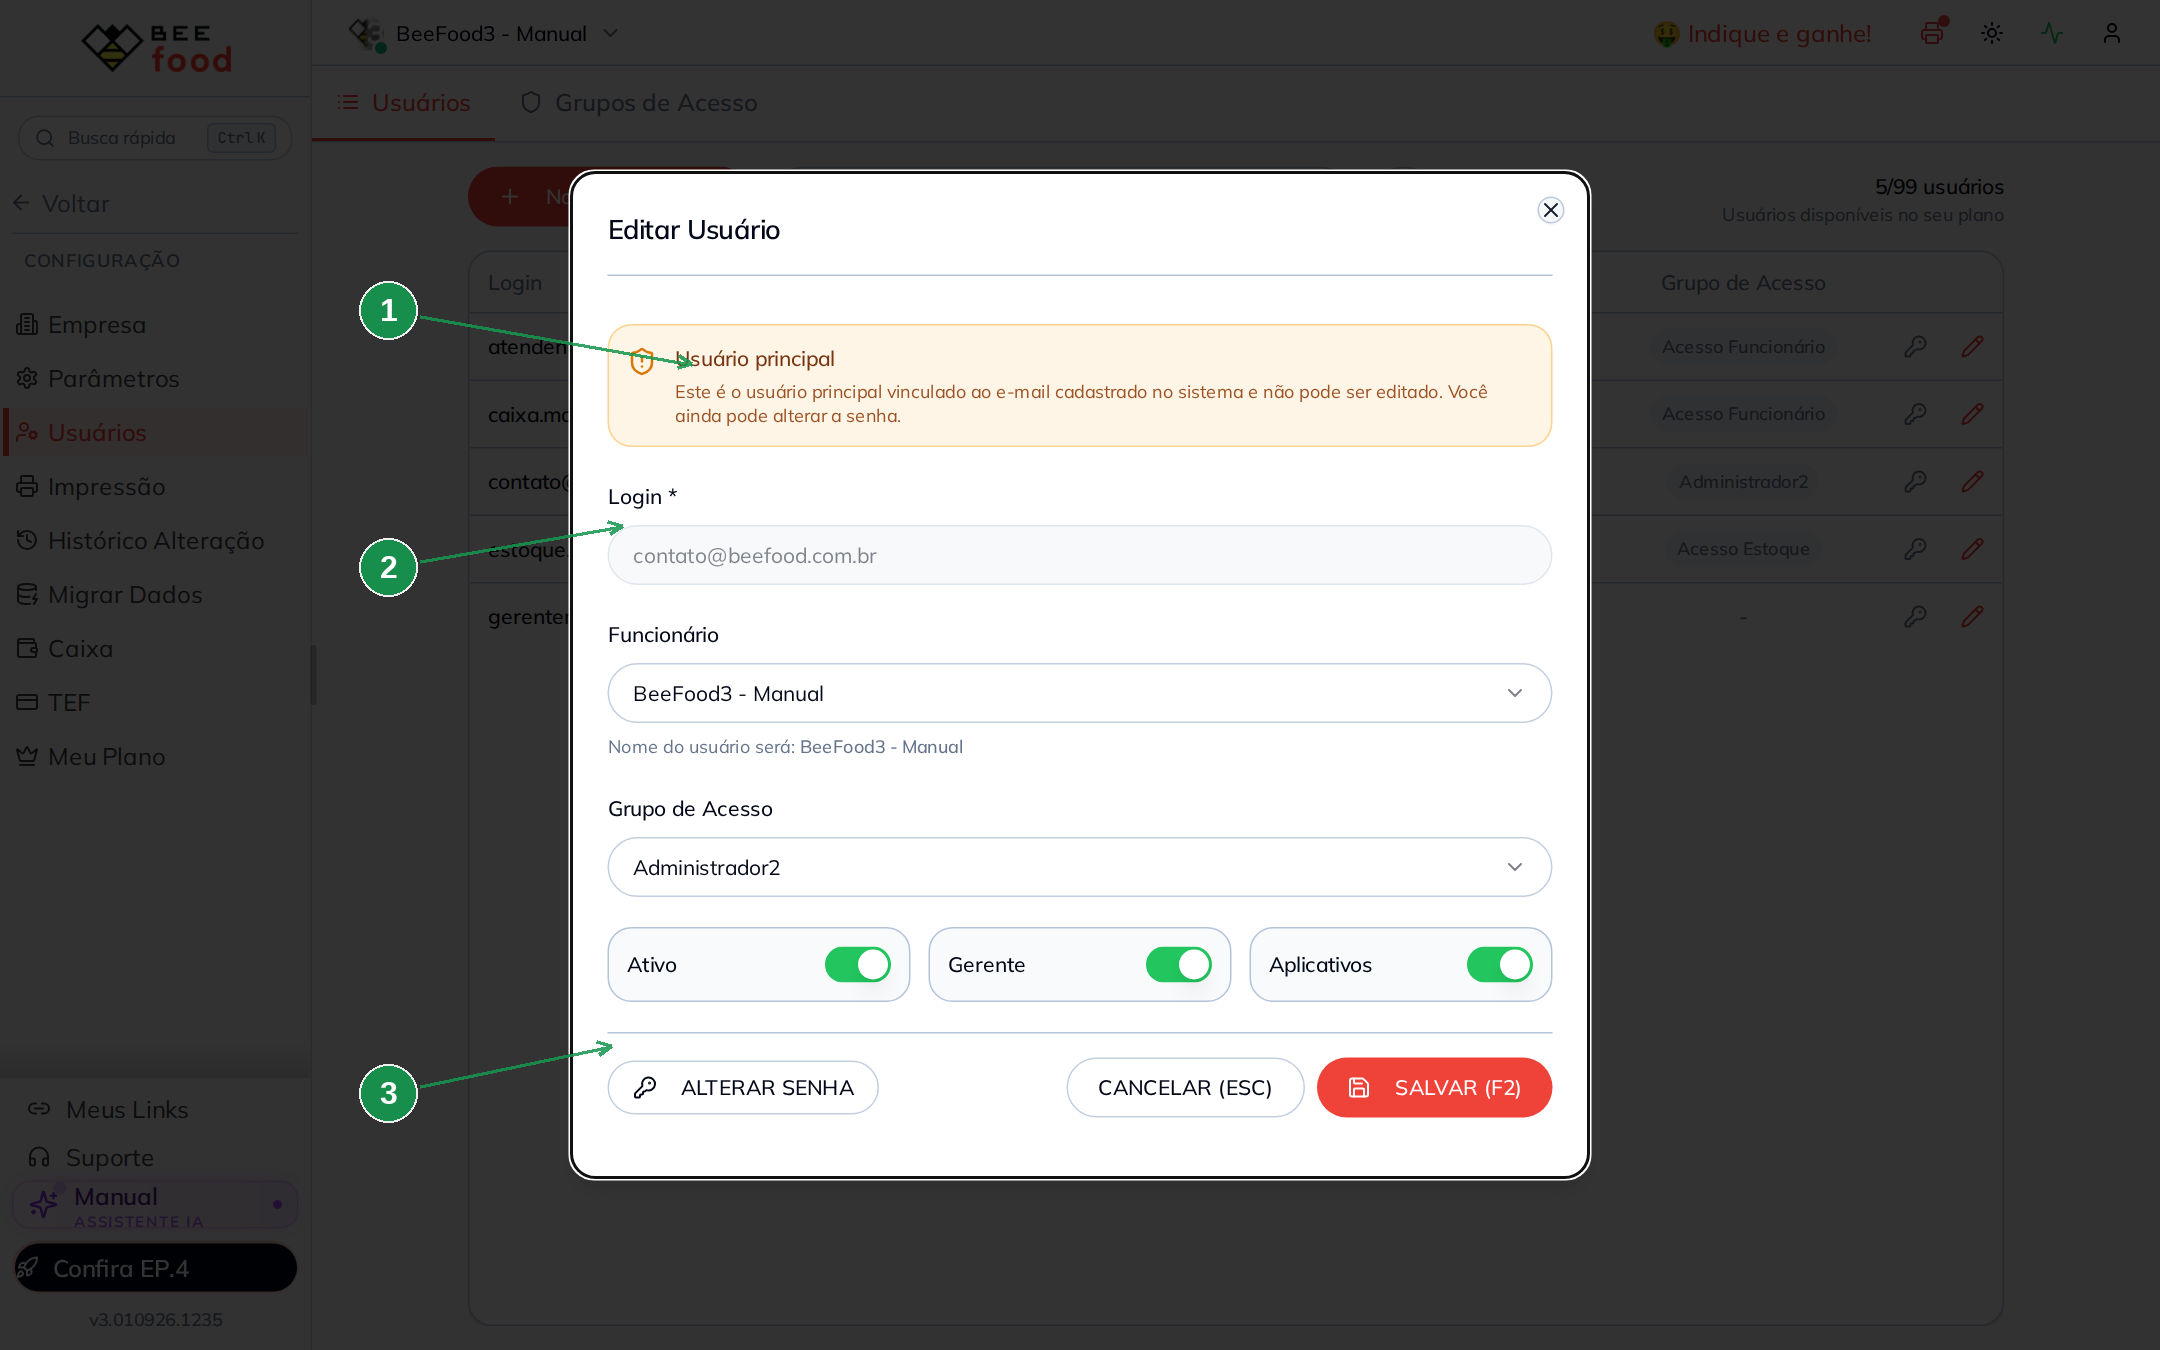Viewport: 2160px width, 1350px height.
Task: Click Cancelar (ESC) button
Action: pos(1185,1087)
